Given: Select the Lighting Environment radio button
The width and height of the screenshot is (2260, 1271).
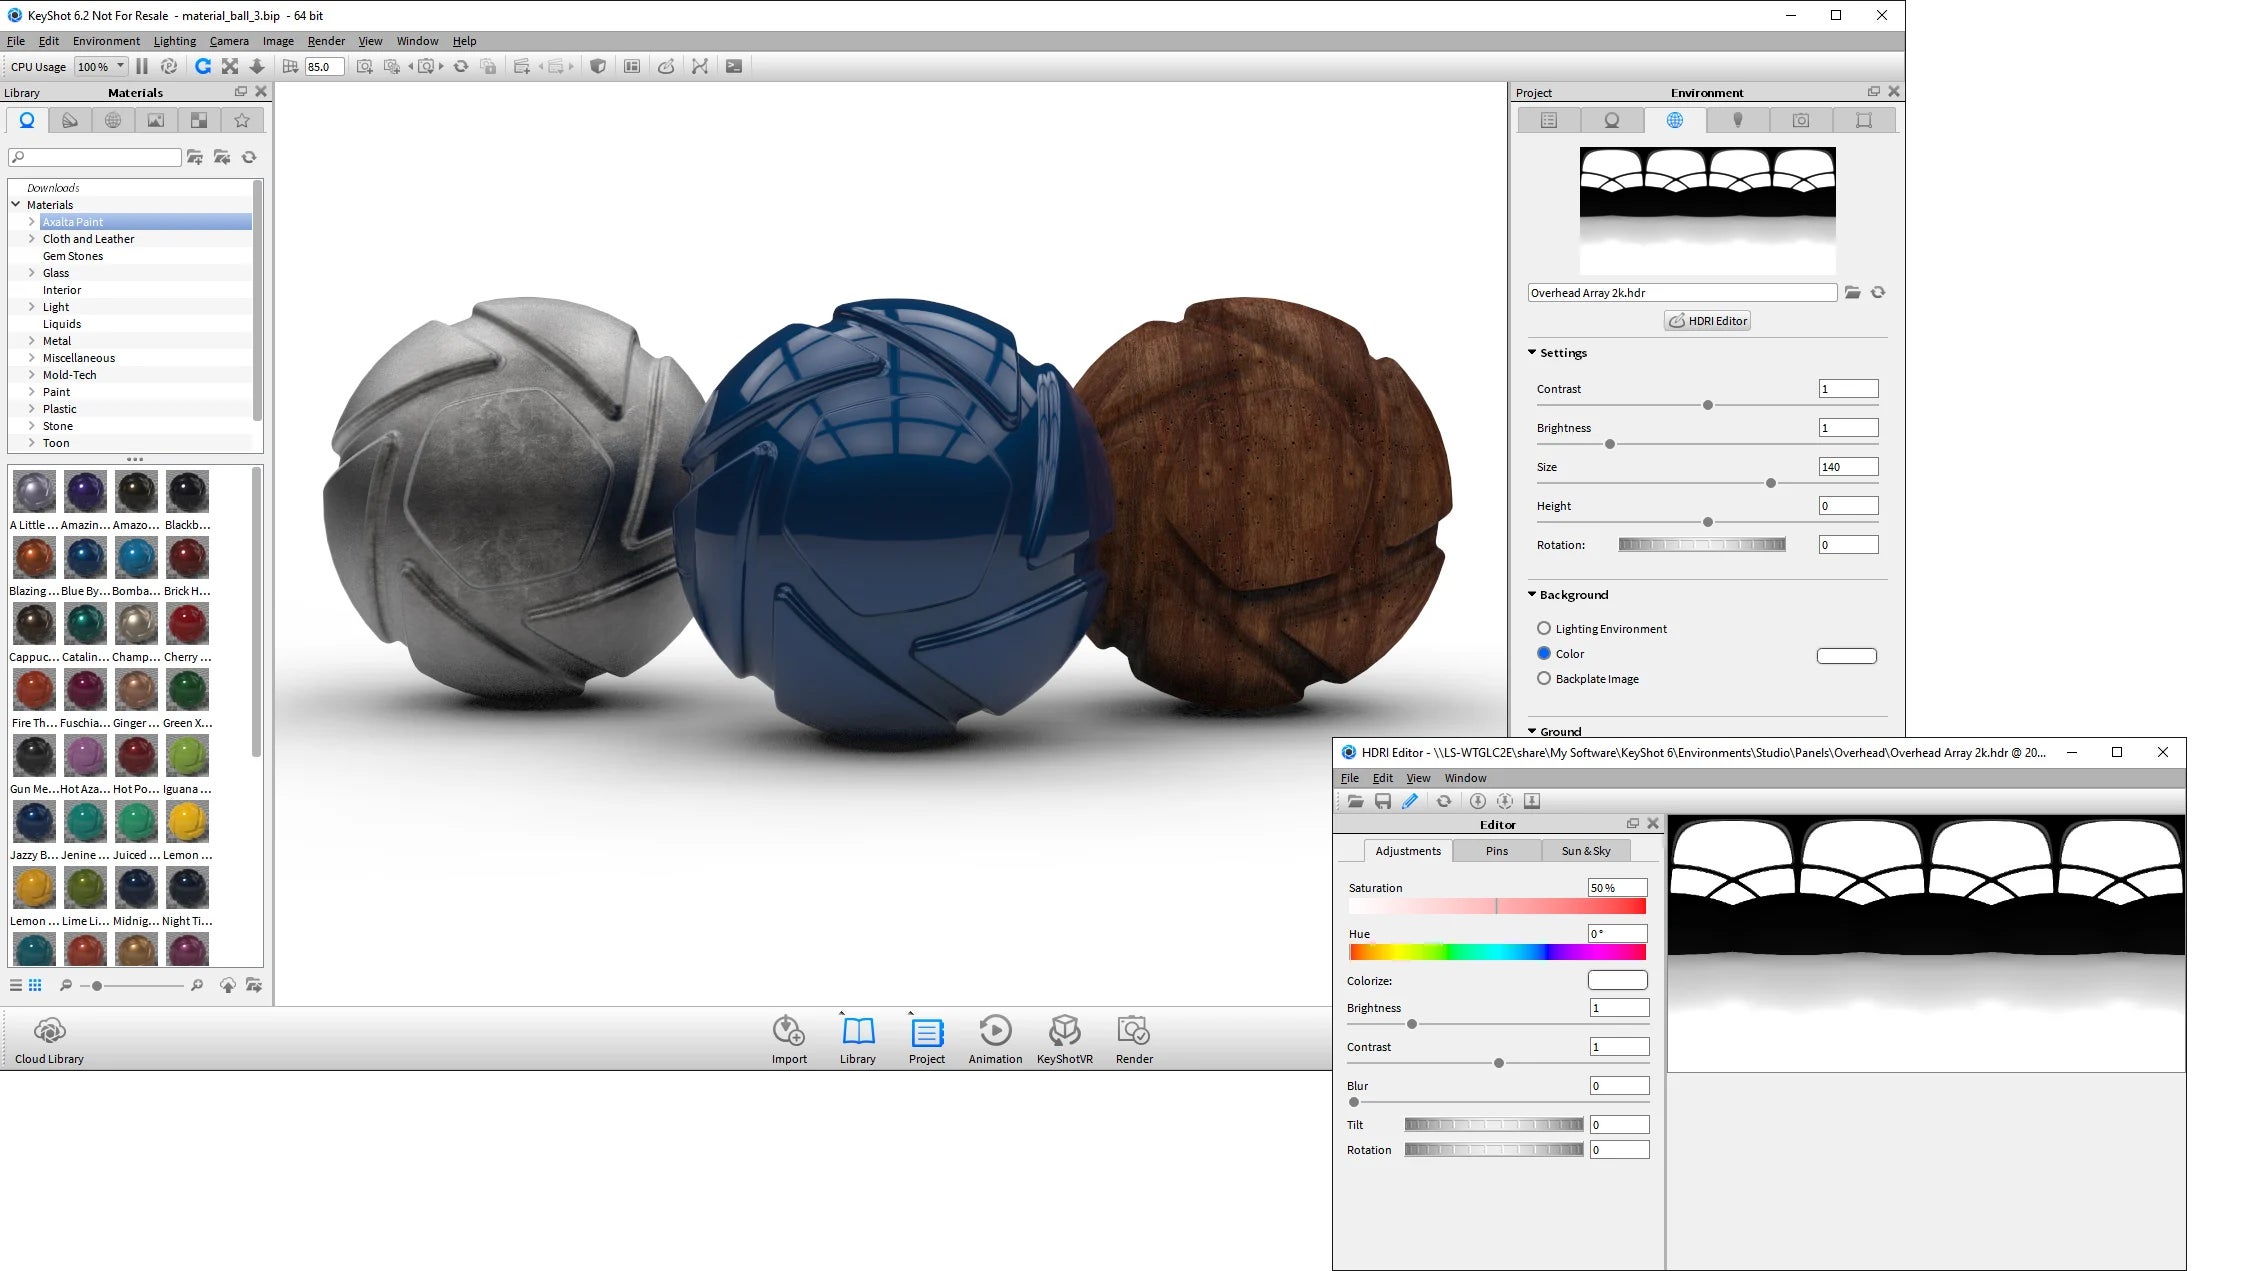Looking at the screenshot, I should coord(1543,629).
